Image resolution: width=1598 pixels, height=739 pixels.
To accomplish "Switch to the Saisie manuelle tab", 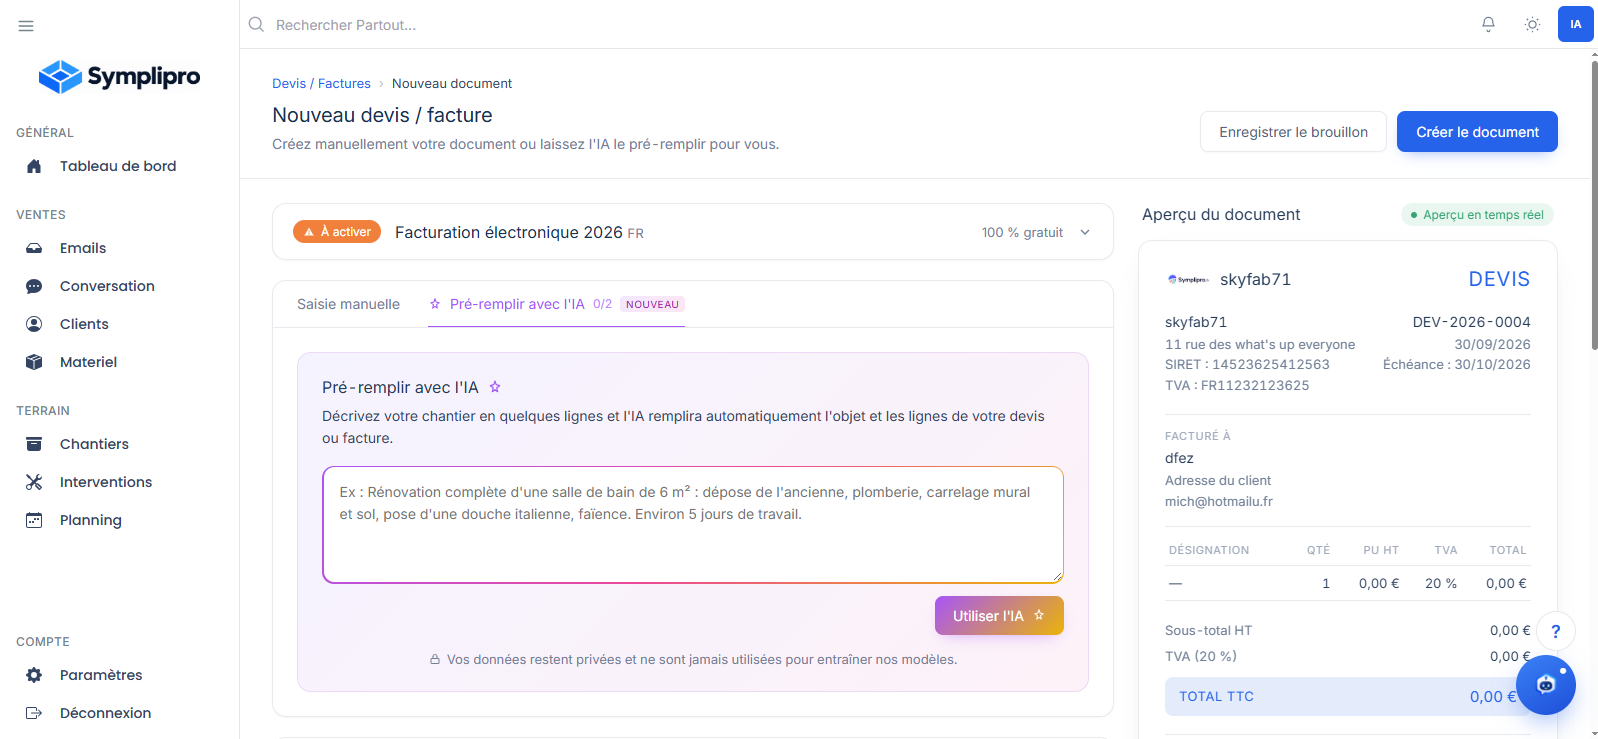I will tap(348, 304).
